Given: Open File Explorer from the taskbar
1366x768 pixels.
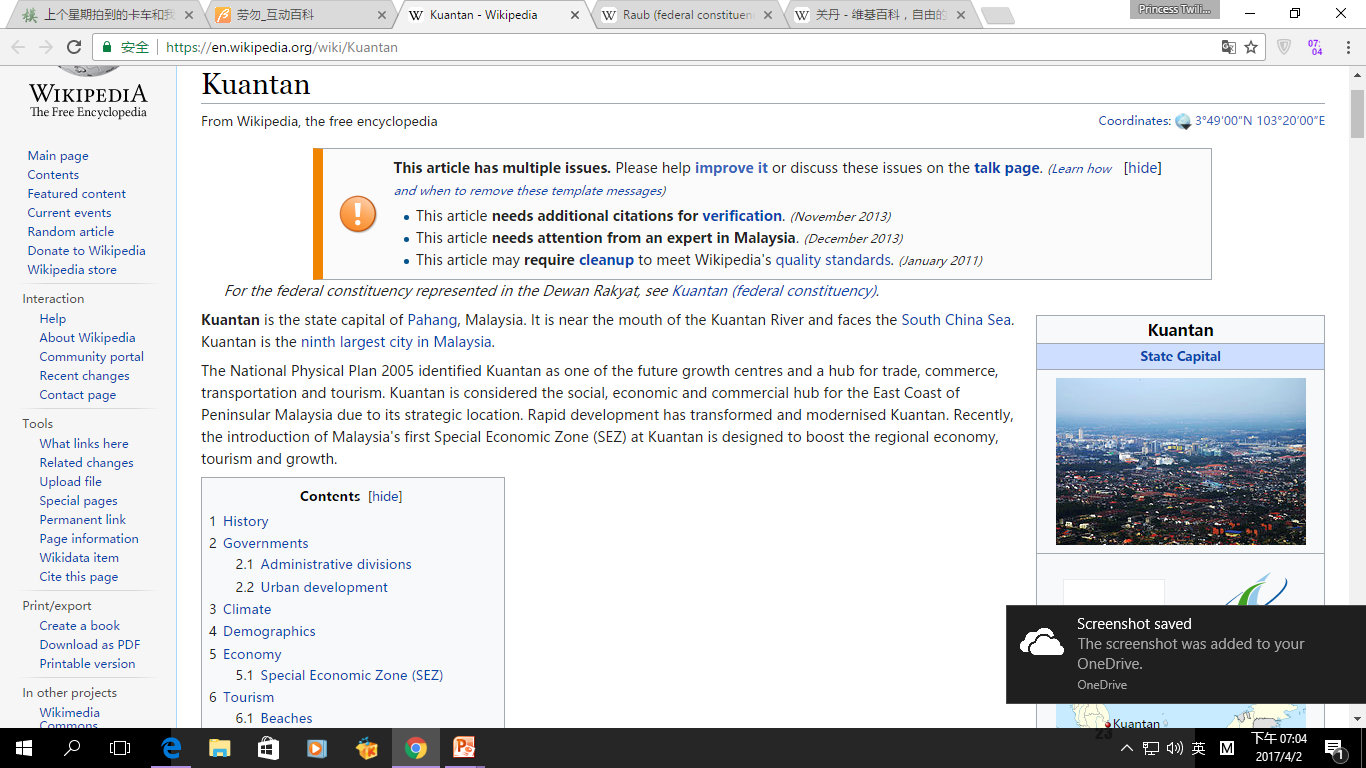Looking at the screenshot, I should (x=219, y=748).
